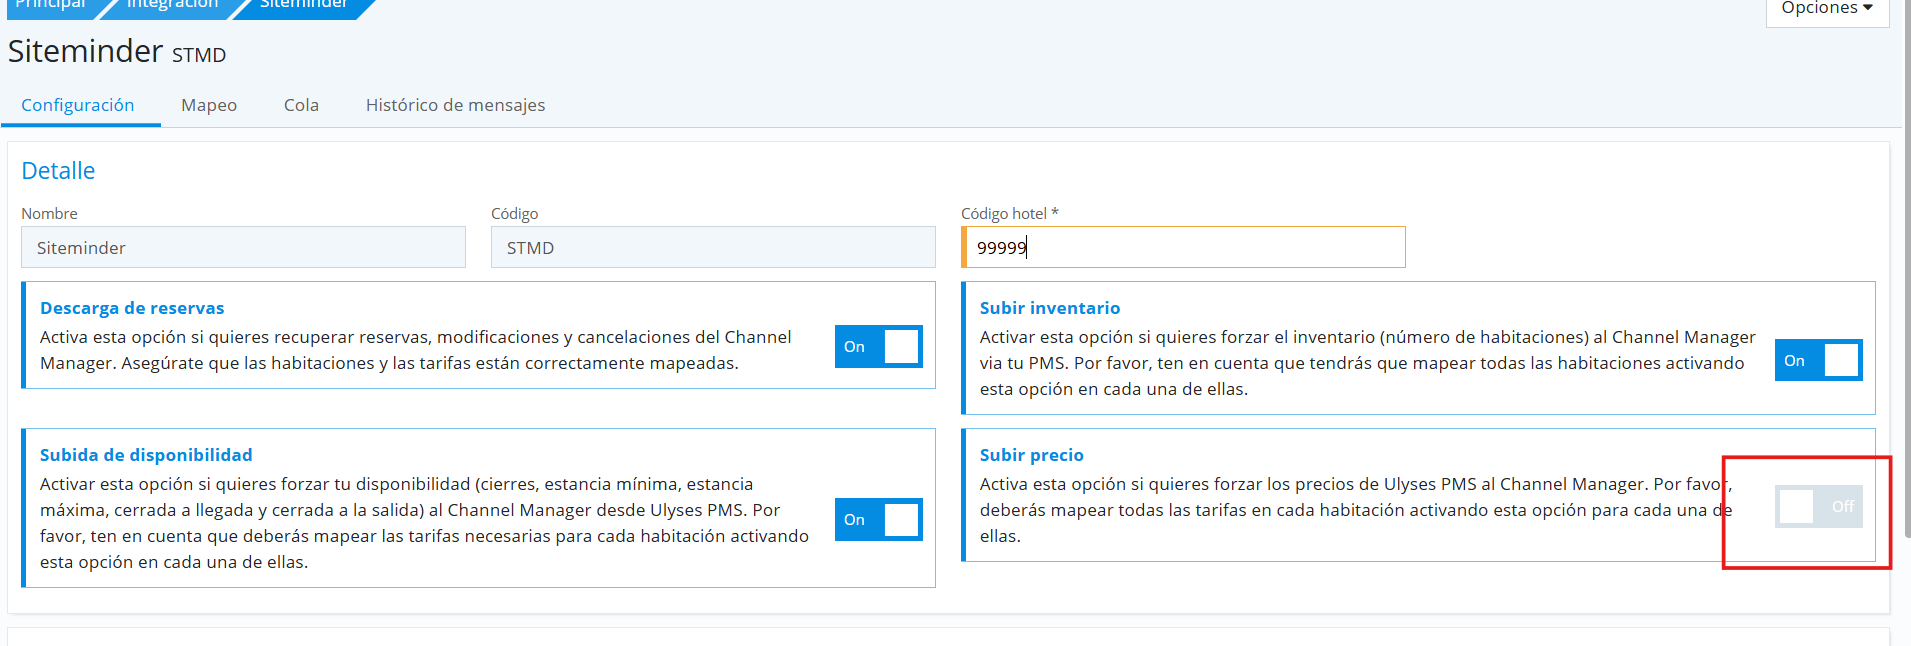Click the Detalle section heading
1911x646 pixels.
click(58, 171)
